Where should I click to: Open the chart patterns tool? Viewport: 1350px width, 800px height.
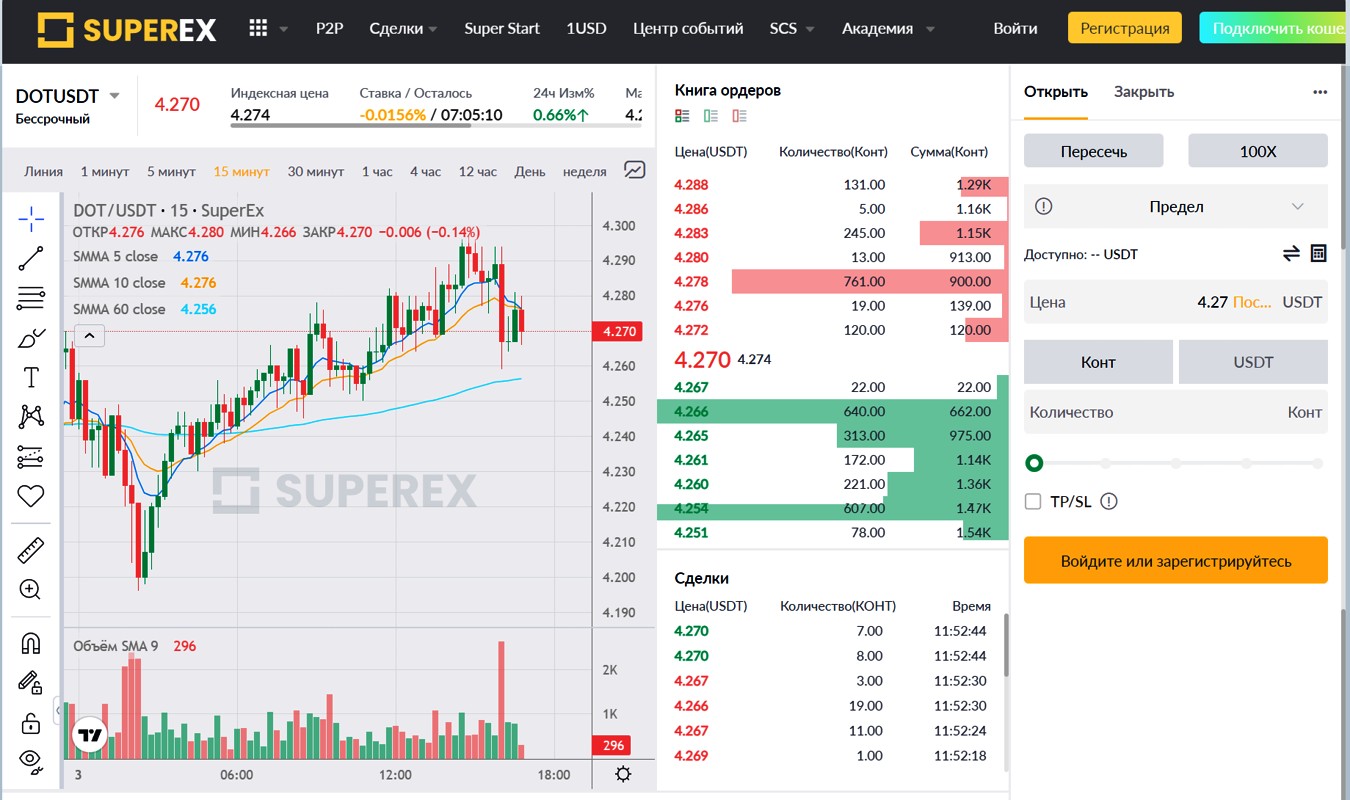coord(31,417)
